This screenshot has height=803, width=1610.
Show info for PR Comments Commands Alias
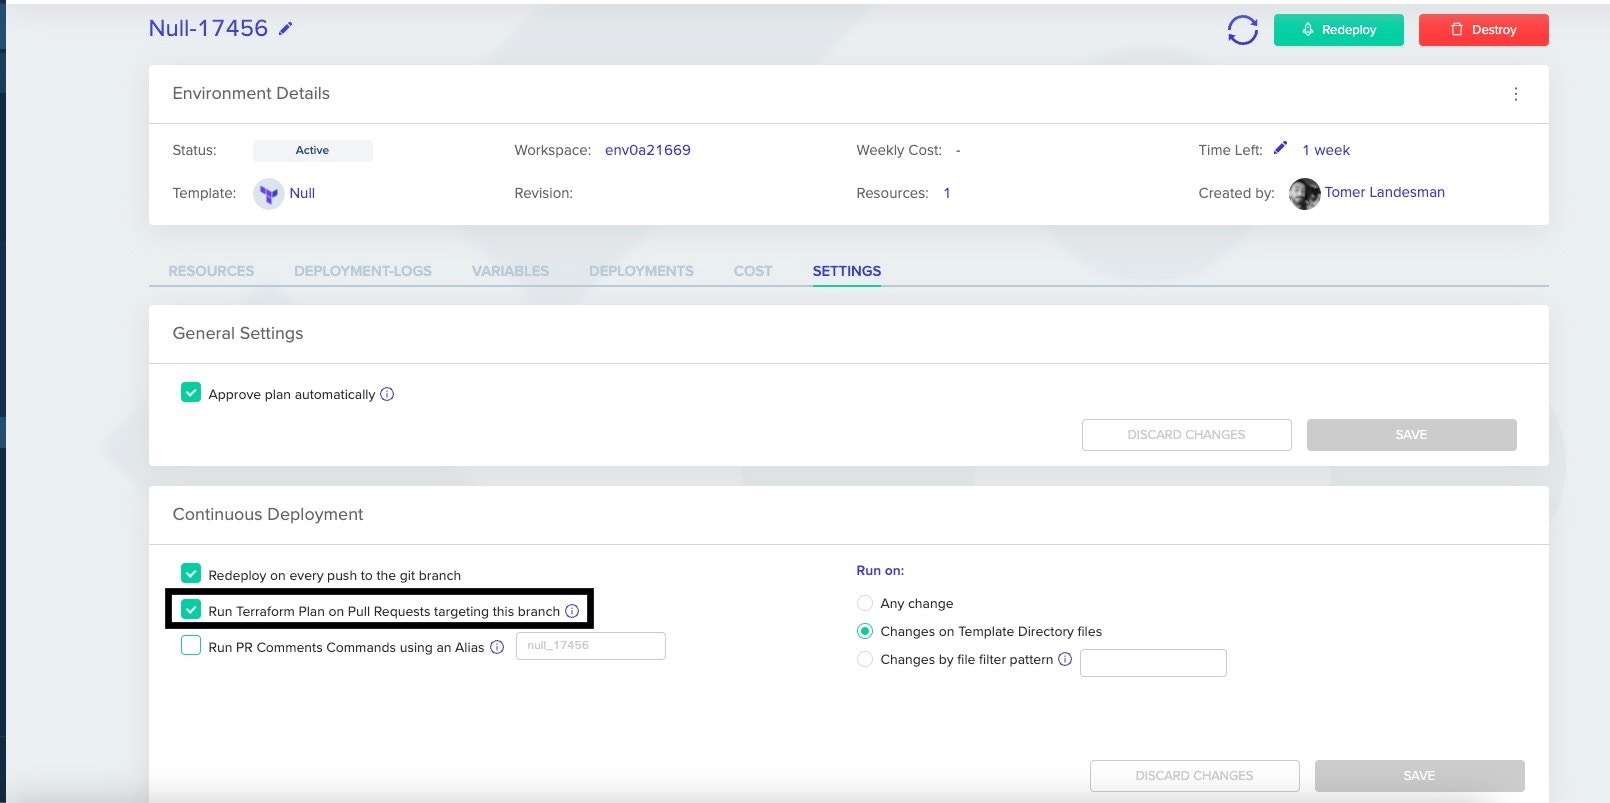[497, 647]
